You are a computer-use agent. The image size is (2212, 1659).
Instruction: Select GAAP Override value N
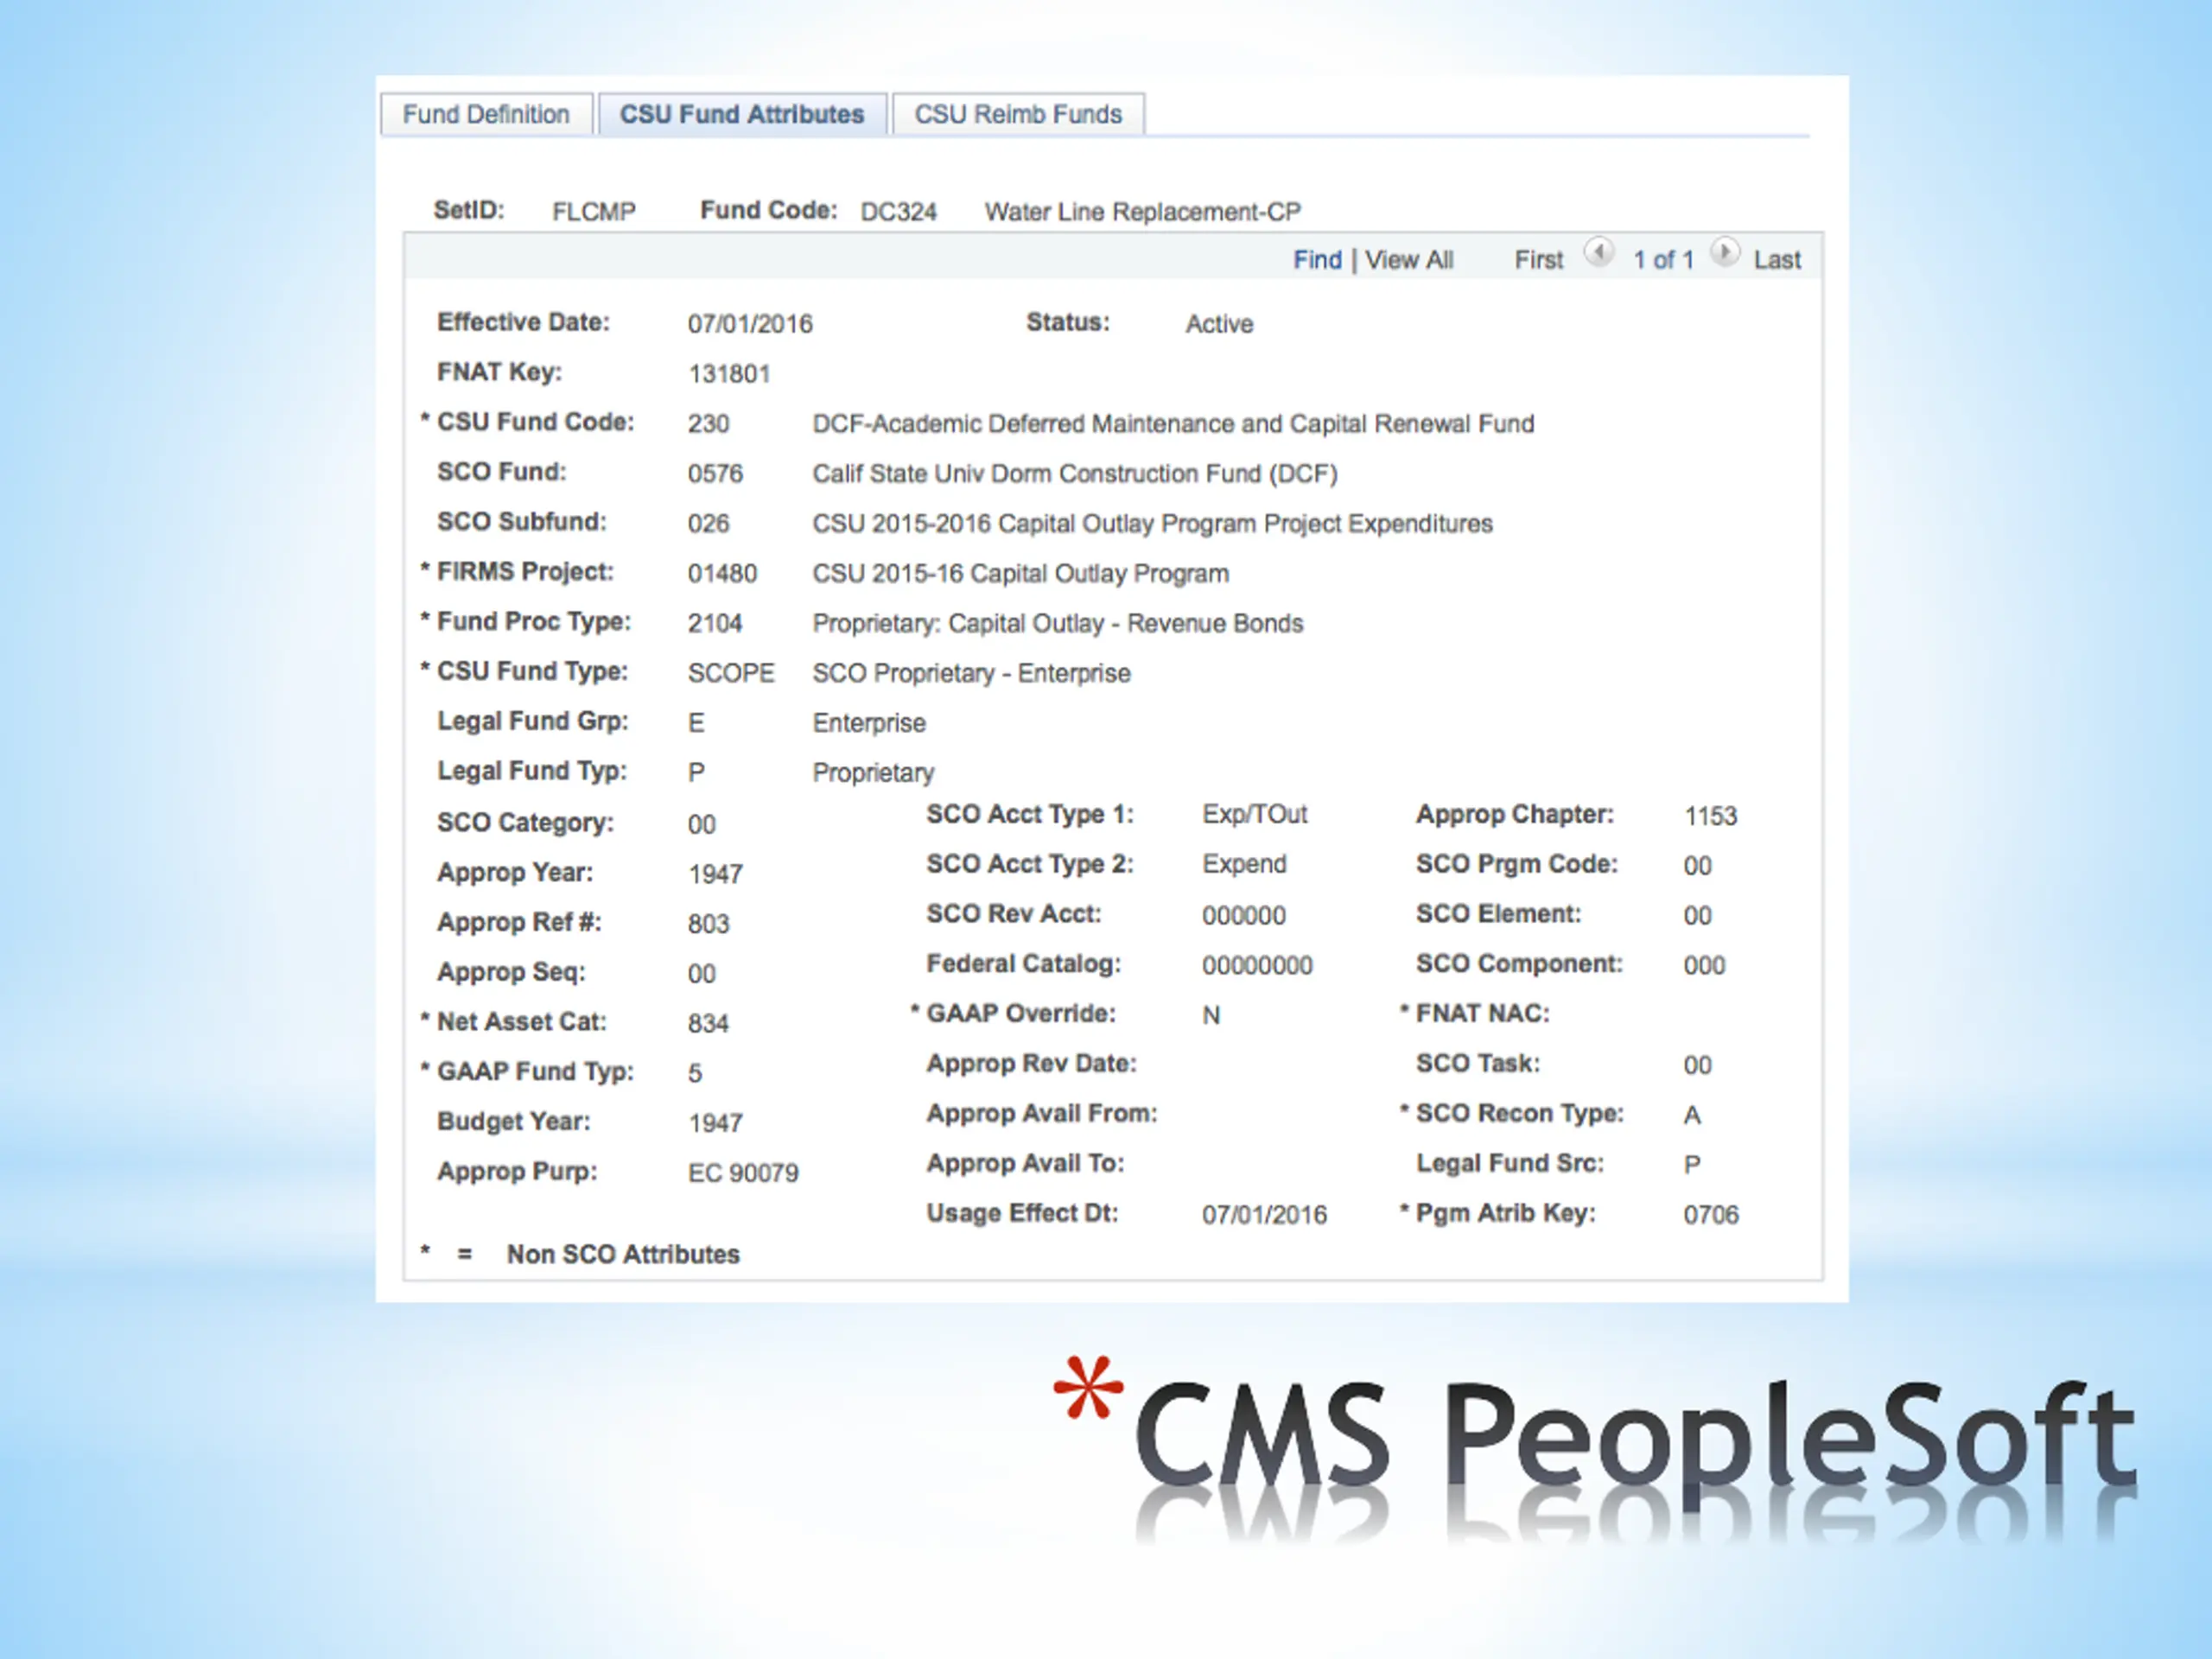[x=1211, y=1016]
